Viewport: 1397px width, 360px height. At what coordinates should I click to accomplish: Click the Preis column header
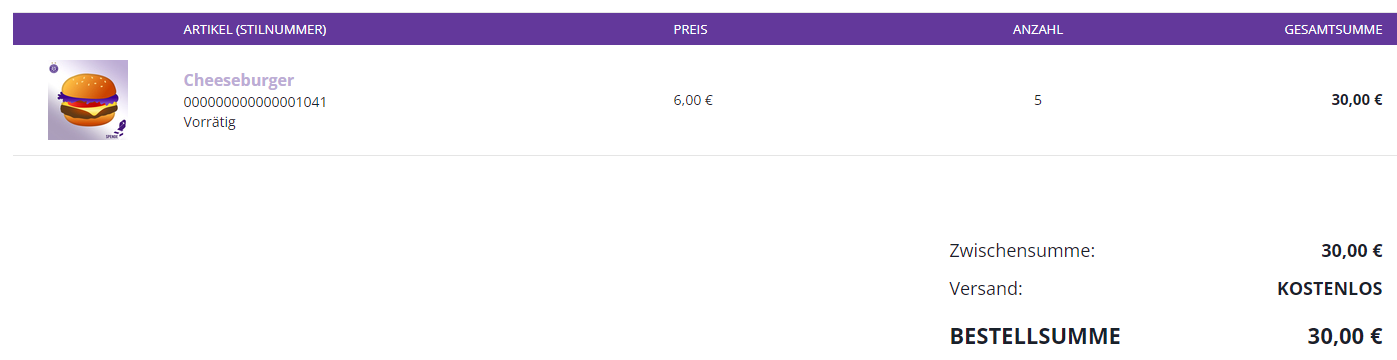[x=690, y=30]
